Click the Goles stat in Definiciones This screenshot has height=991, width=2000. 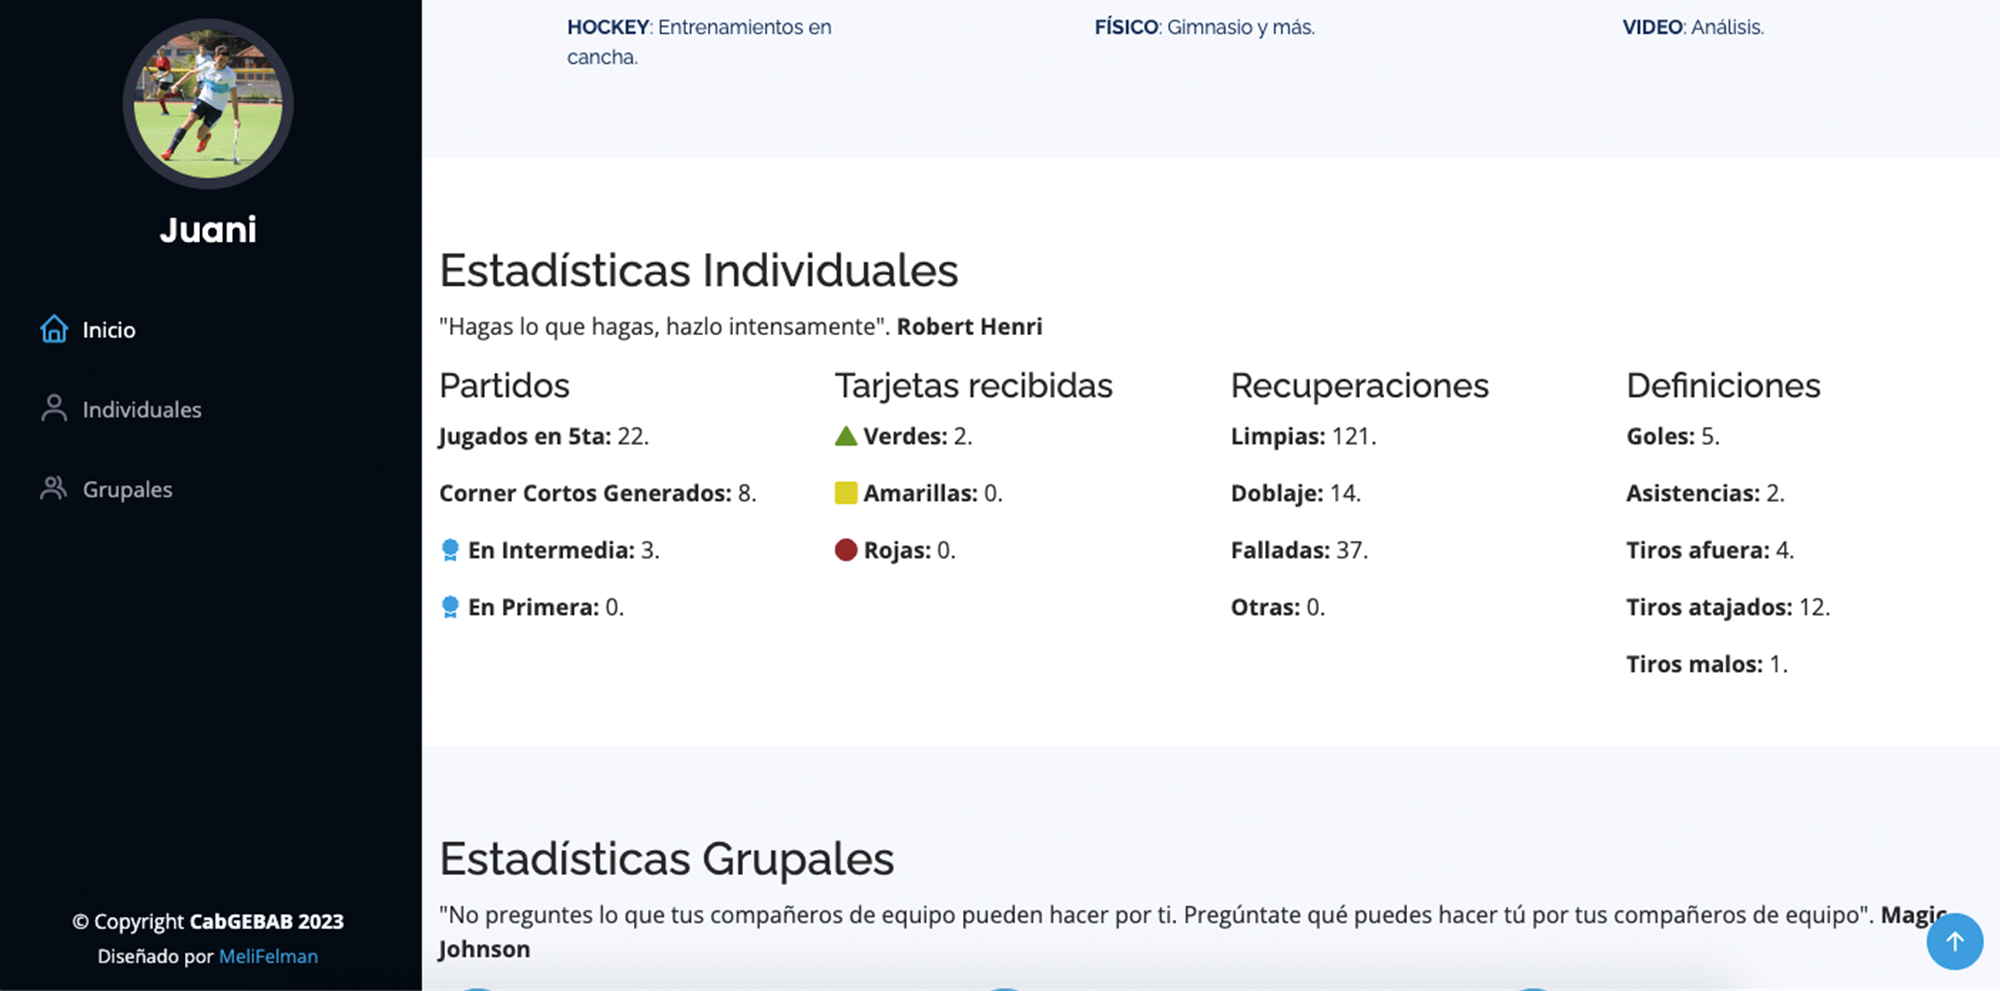point(1672,436)
